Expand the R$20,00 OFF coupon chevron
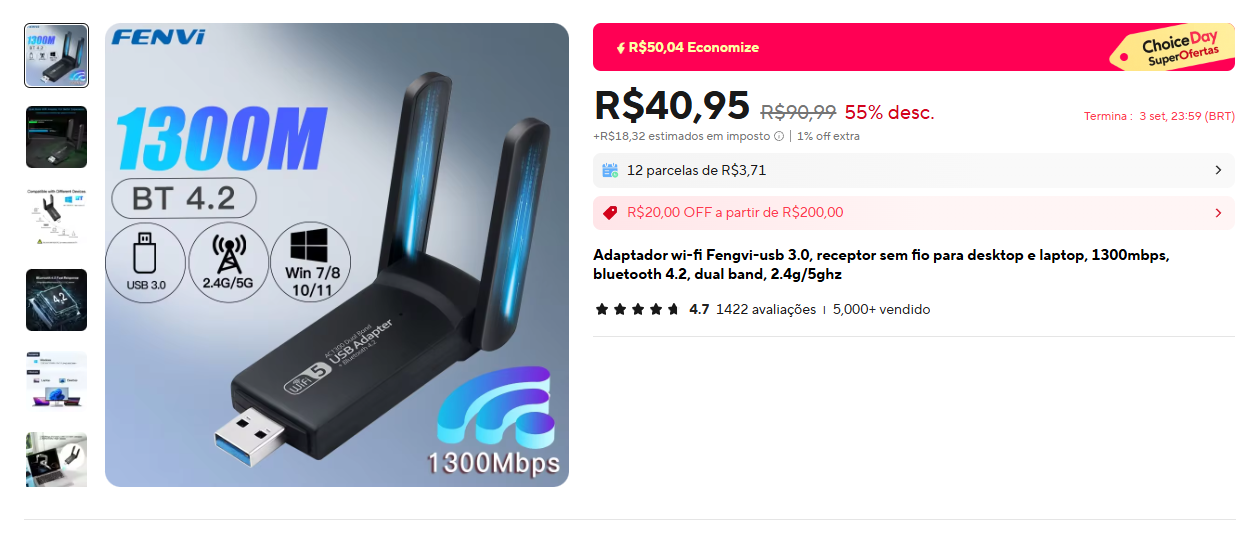This screenshot has height=560, width=1244. pyautogui.click(x=1218, y=212)
